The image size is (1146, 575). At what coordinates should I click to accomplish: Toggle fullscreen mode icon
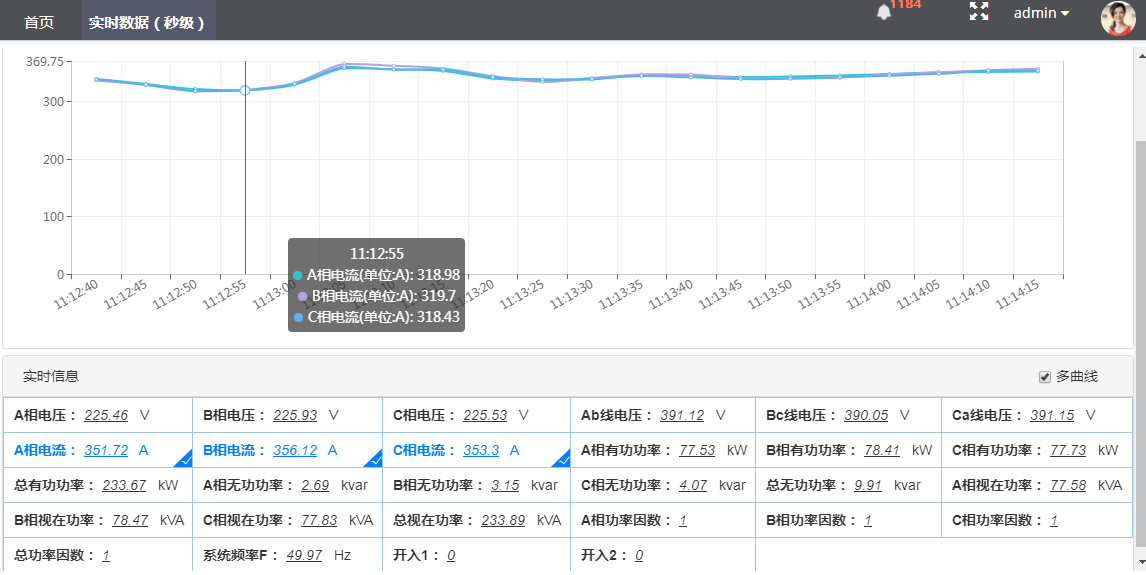(979, 12)
